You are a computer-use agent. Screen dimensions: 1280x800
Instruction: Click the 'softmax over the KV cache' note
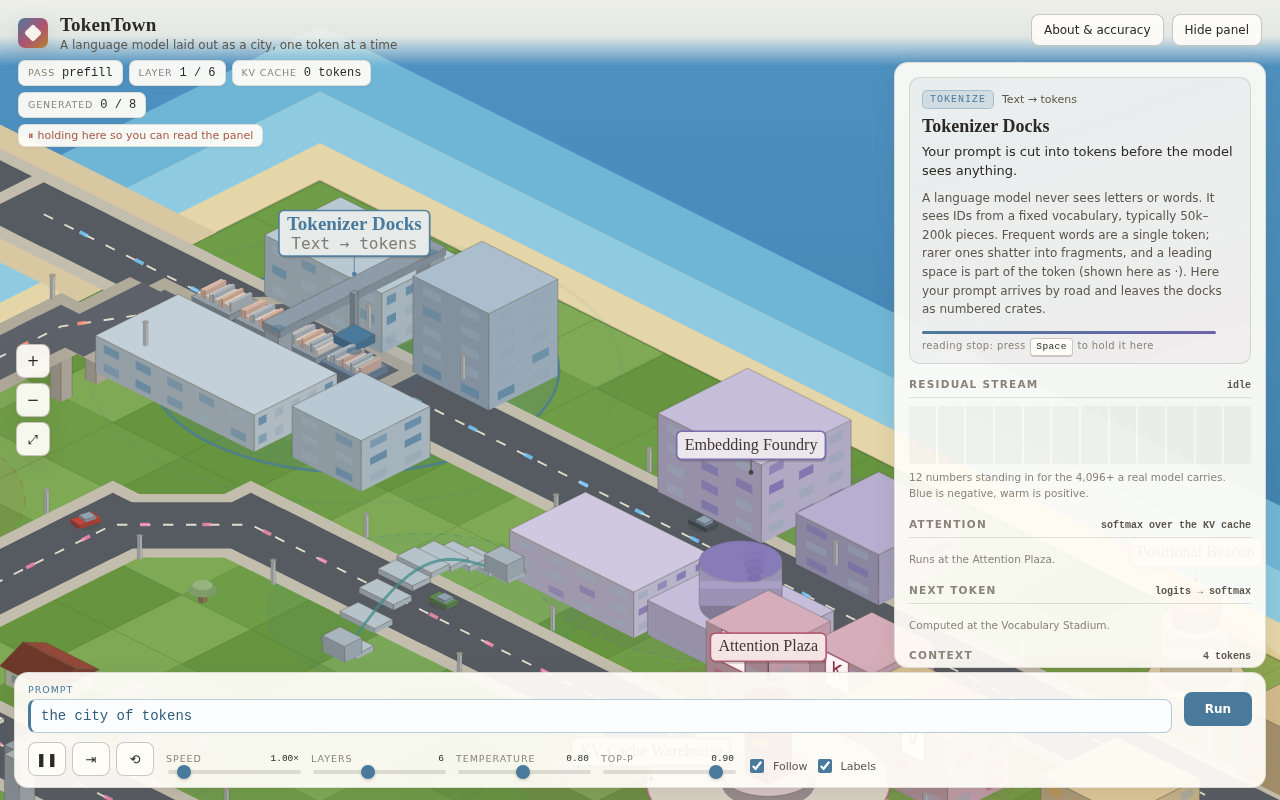(x=1176, y=525)
